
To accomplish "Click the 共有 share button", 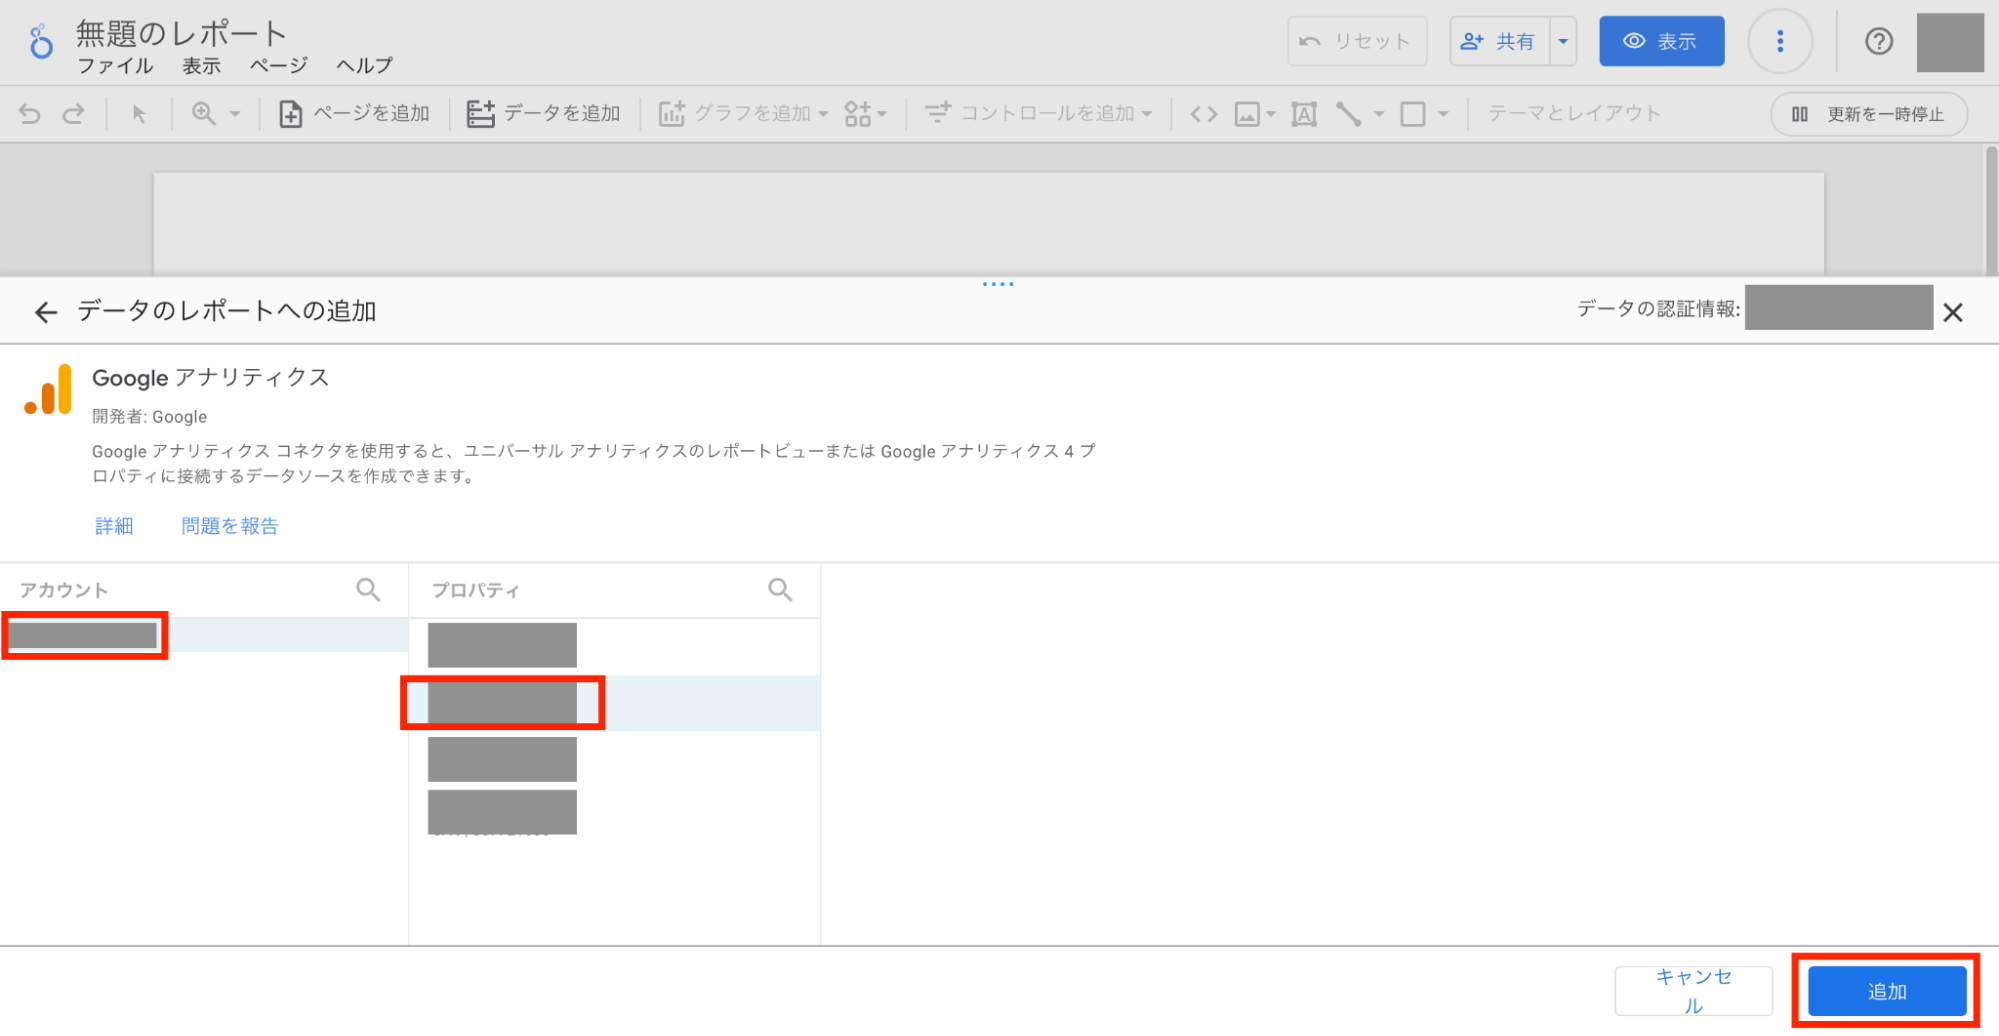I will click(1499, 42).
